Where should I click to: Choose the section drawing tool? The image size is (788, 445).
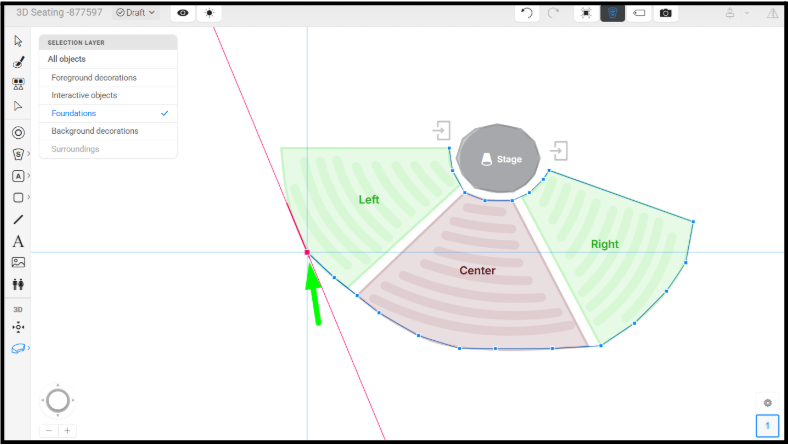18,154
